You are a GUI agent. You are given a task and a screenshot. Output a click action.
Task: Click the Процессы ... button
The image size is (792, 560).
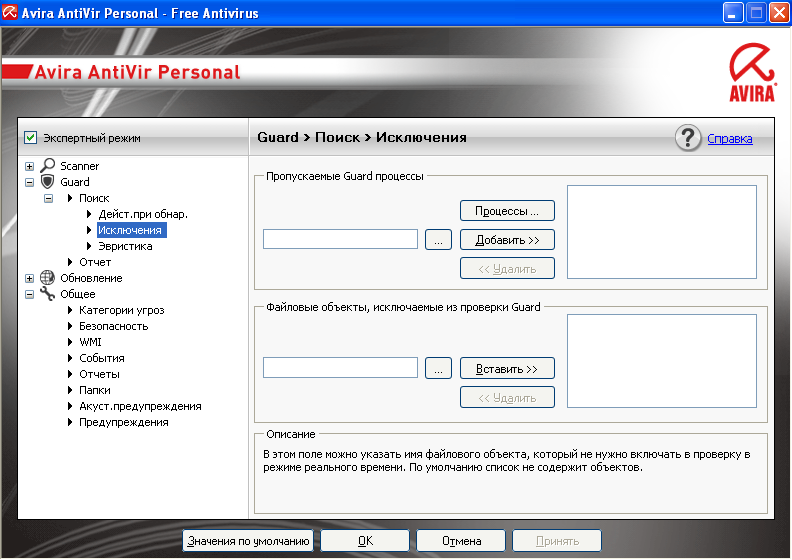(507, 211)
